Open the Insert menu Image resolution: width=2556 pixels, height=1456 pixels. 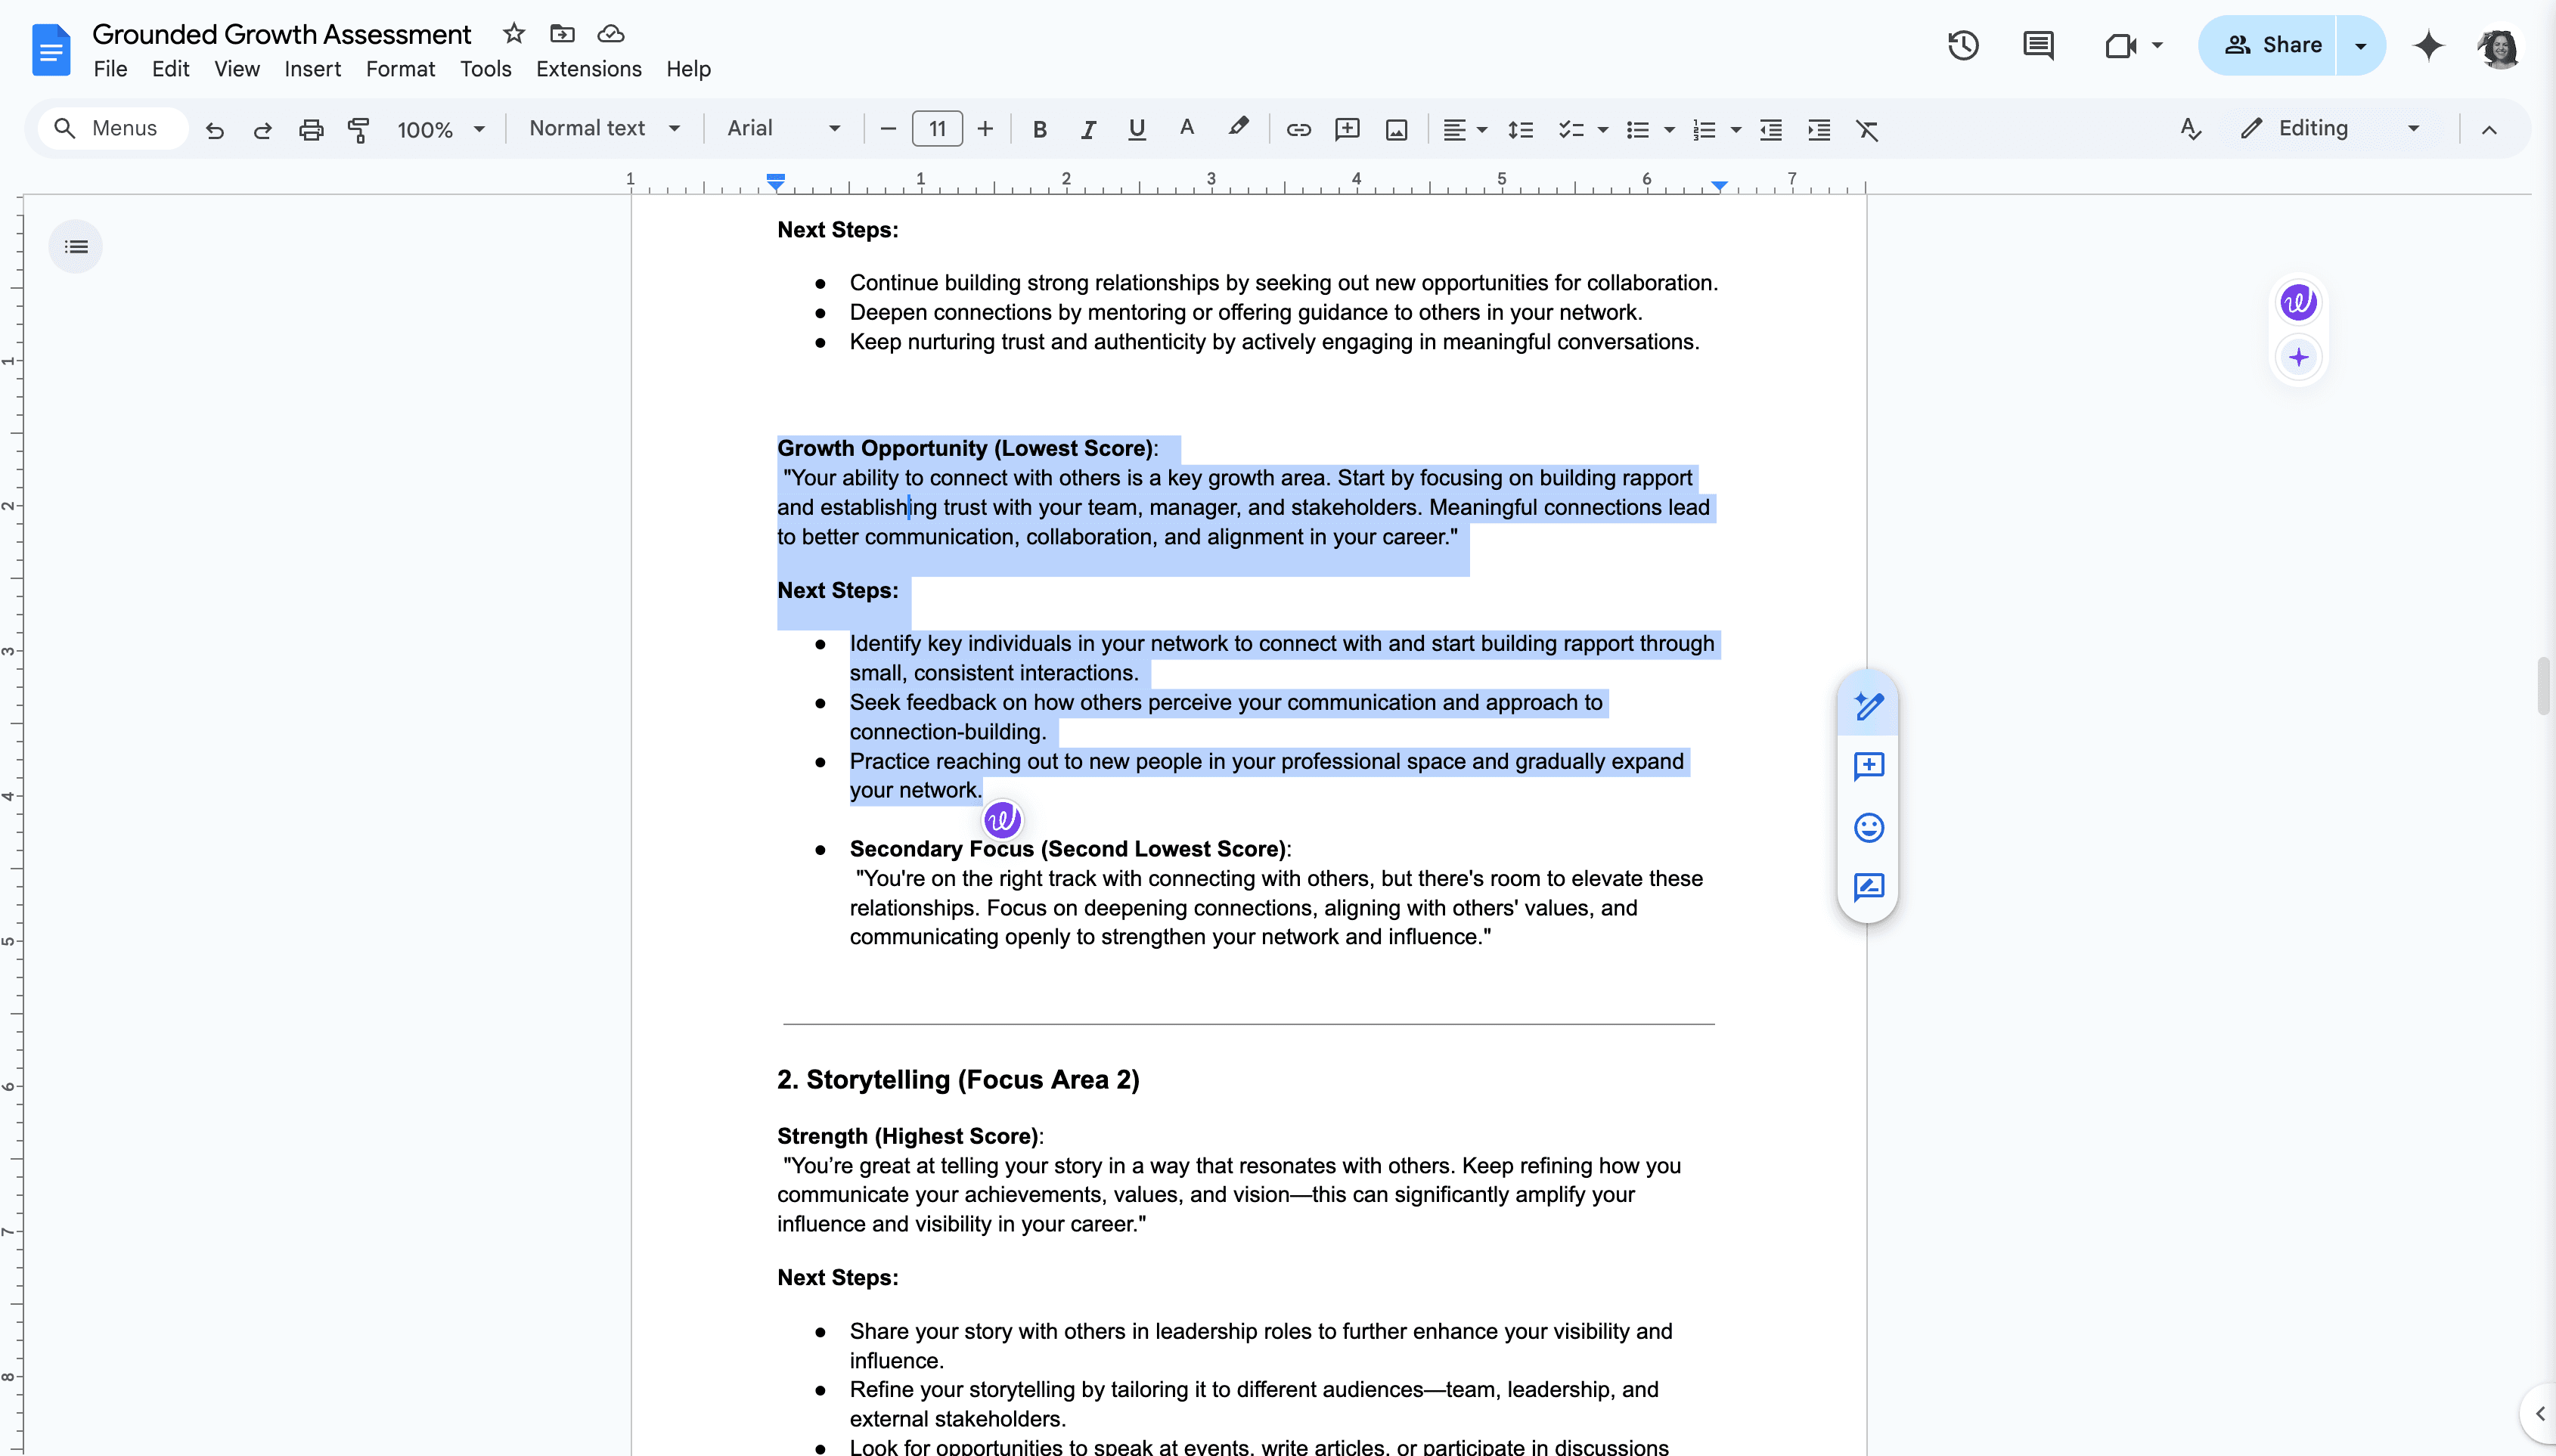[x=312, y=69]
